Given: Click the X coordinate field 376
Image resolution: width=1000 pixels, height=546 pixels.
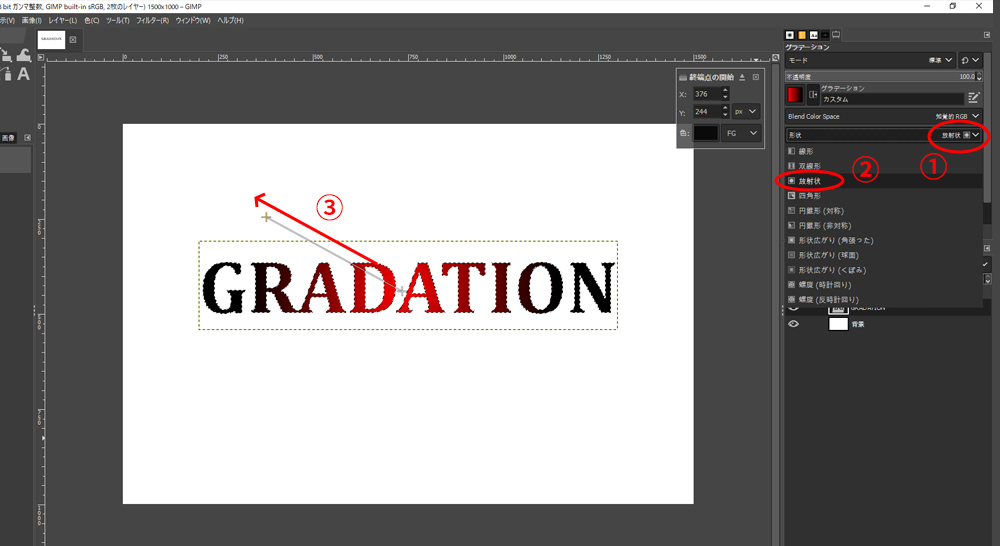Looking at the screenshot, I should click(x=707, y=94).
